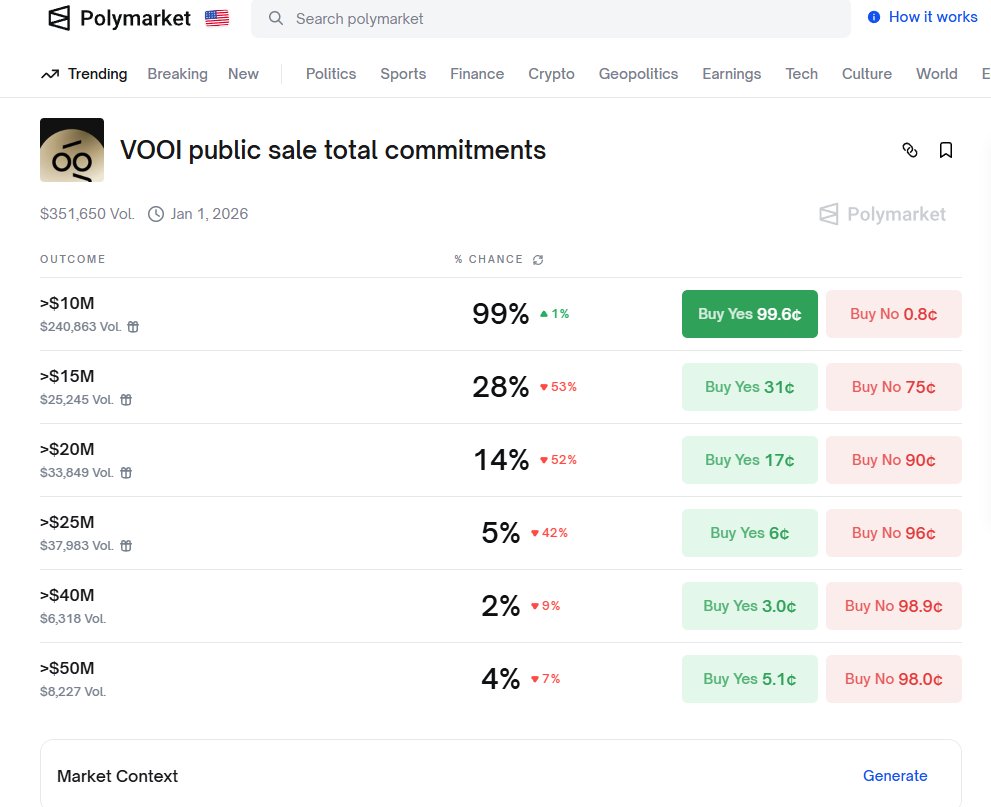This screenshot has width=991, height=807.
Task: Buy No at 90¢ for >$20M
Action: click(x=894, y=460)
